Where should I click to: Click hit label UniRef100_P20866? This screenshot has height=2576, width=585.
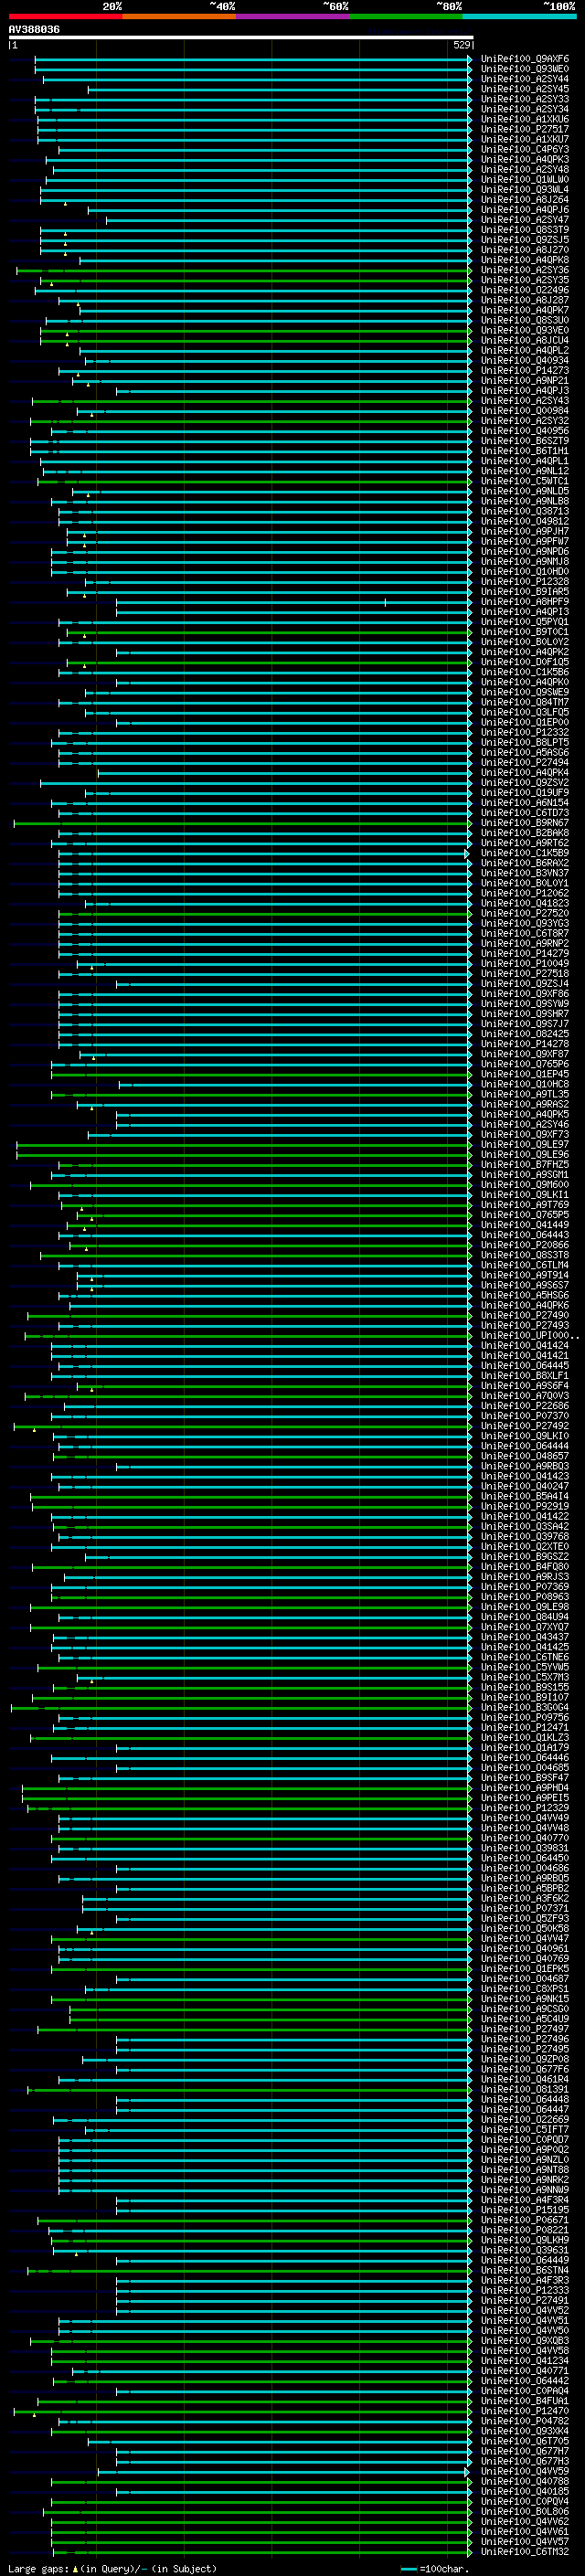point(525,1245)
